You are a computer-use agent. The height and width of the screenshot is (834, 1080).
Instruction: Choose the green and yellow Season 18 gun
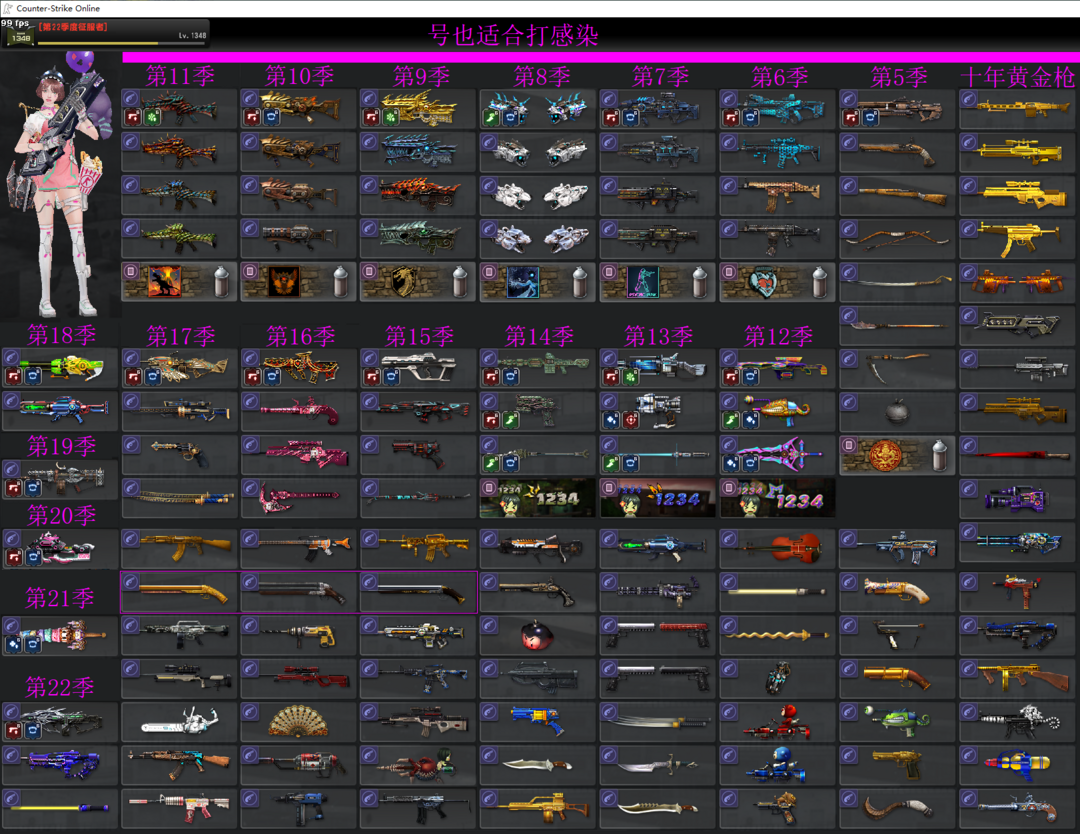60,368
